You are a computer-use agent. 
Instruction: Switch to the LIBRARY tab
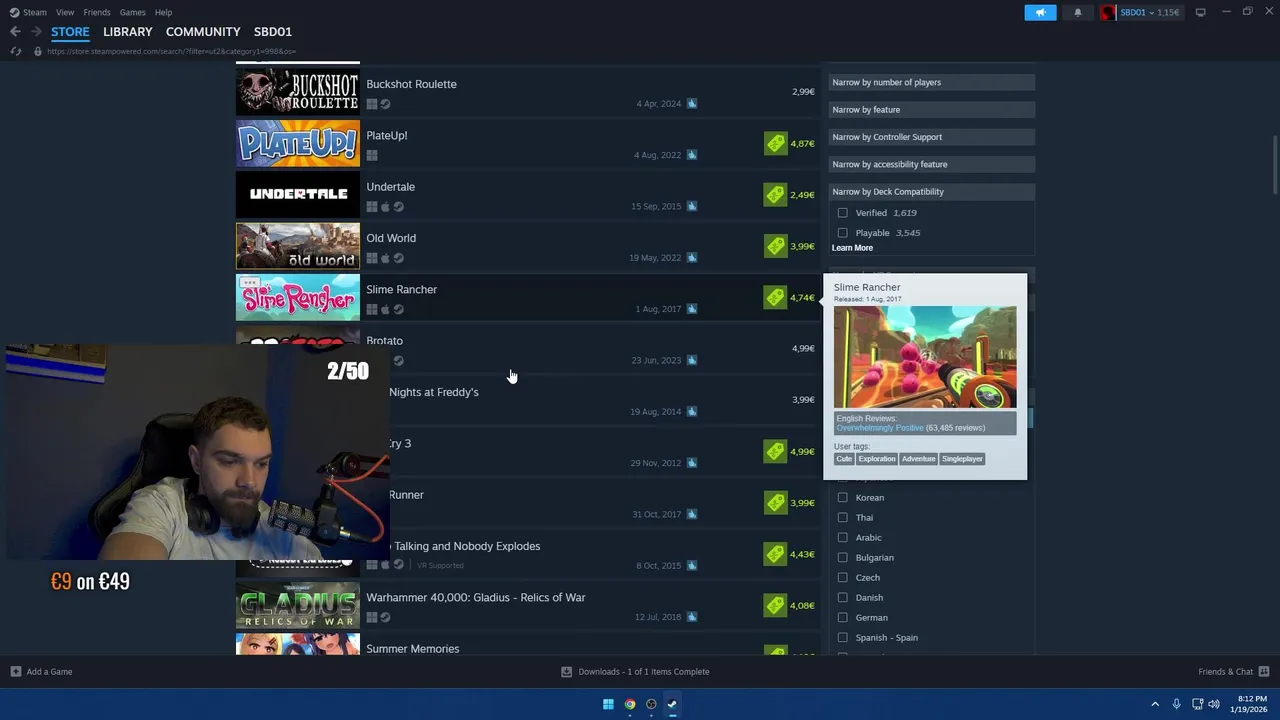pyautogui.click(x=128, y=32)
